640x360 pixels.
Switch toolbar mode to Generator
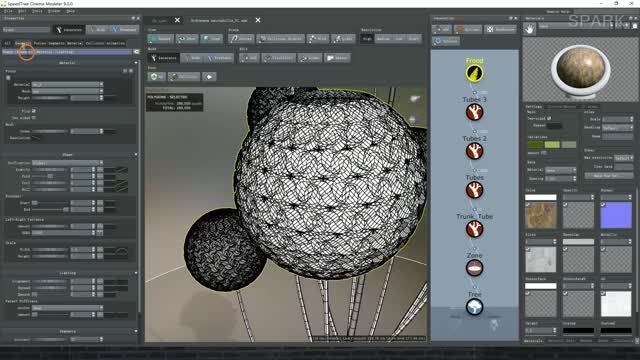point(163,58)
